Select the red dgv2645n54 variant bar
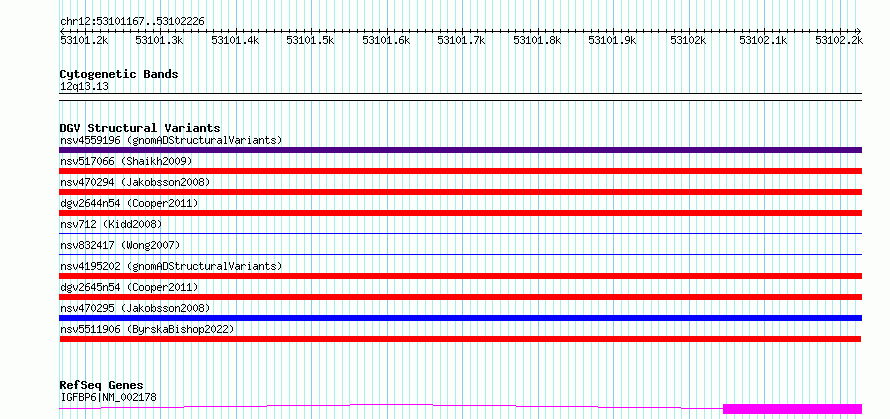 pyautogui.click(x=460, y=297)
